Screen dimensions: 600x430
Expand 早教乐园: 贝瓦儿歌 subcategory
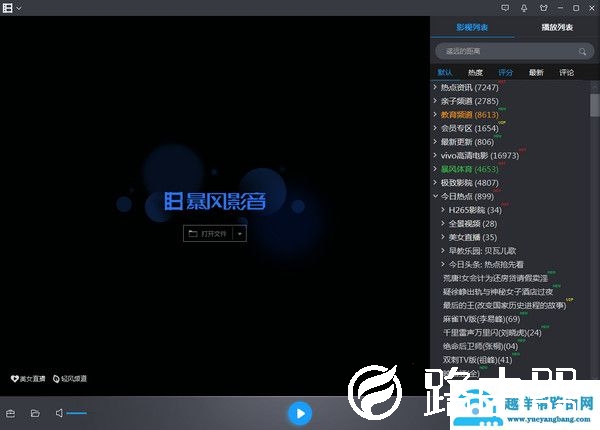click(443, 251)
